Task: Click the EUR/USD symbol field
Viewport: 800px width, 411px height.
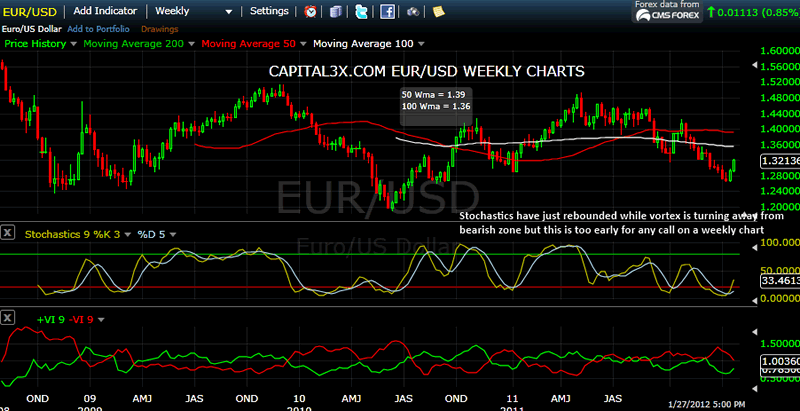Action: coord(31,11)
